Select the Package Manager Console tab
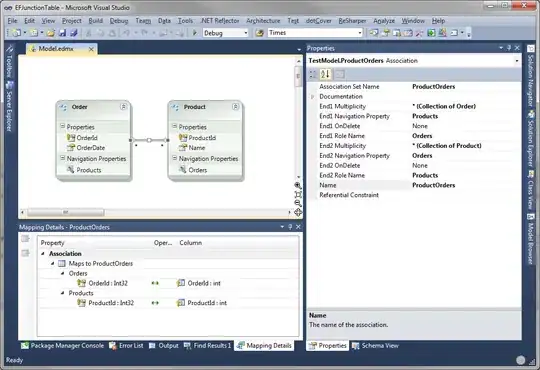540x370 pixels. point(62,346)
